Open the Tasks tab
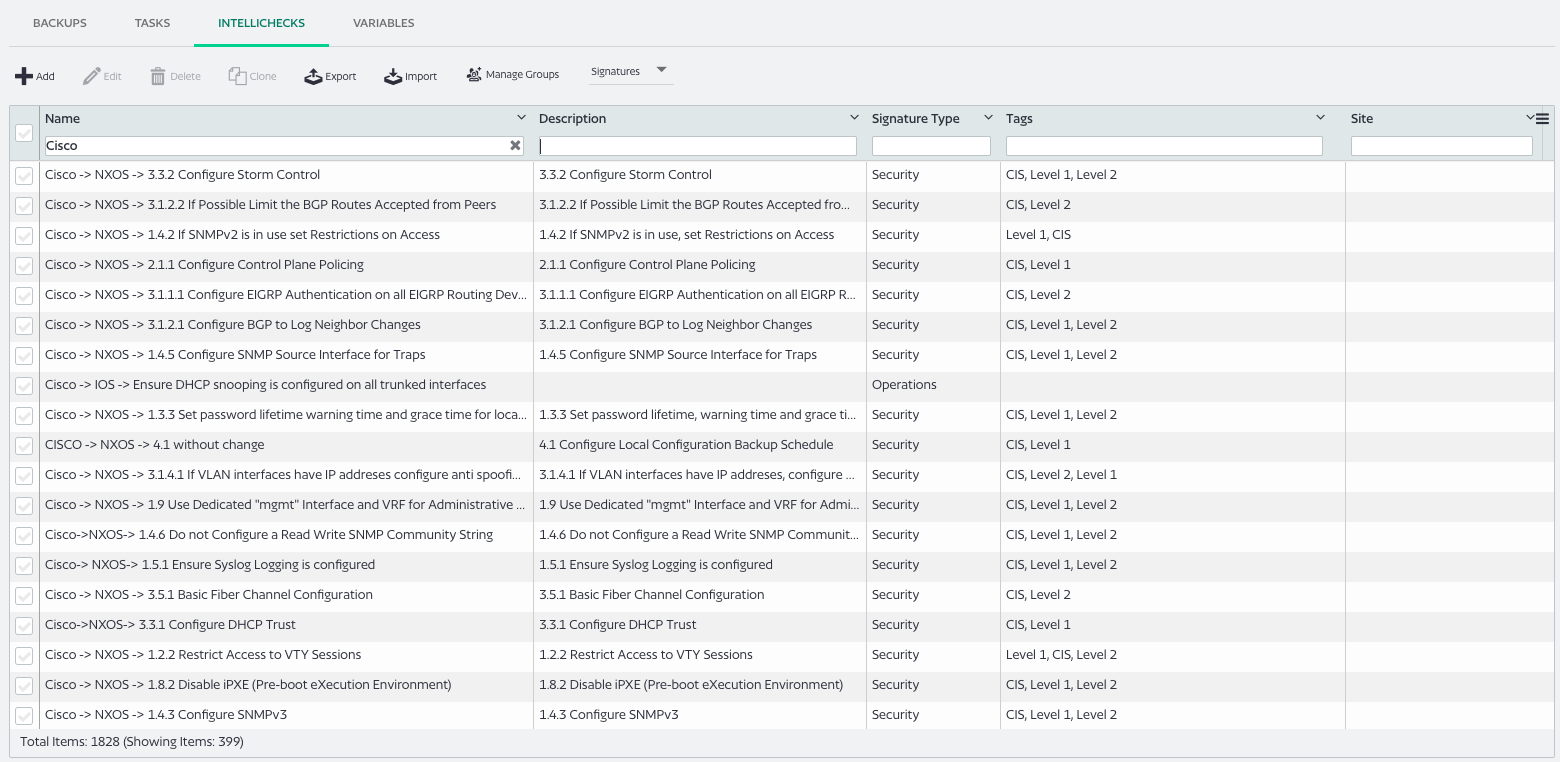This screenshot has width=1560, height=762. tap(152, 23)
